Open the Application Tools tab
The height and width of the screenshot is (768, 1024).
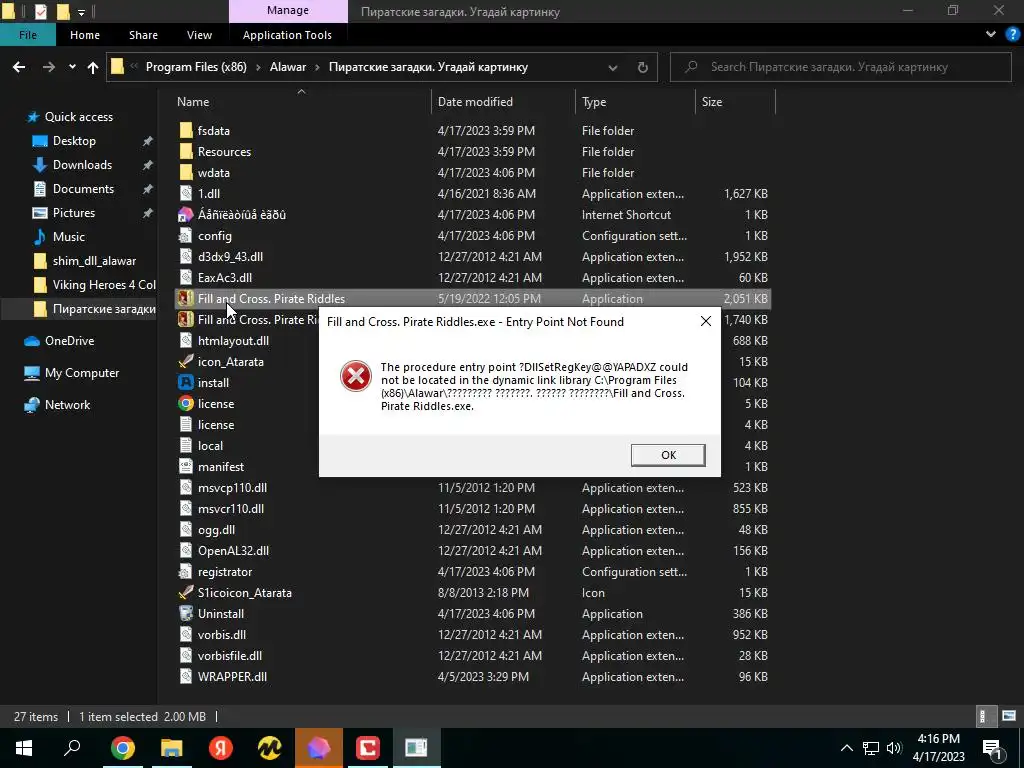point(287,35)
